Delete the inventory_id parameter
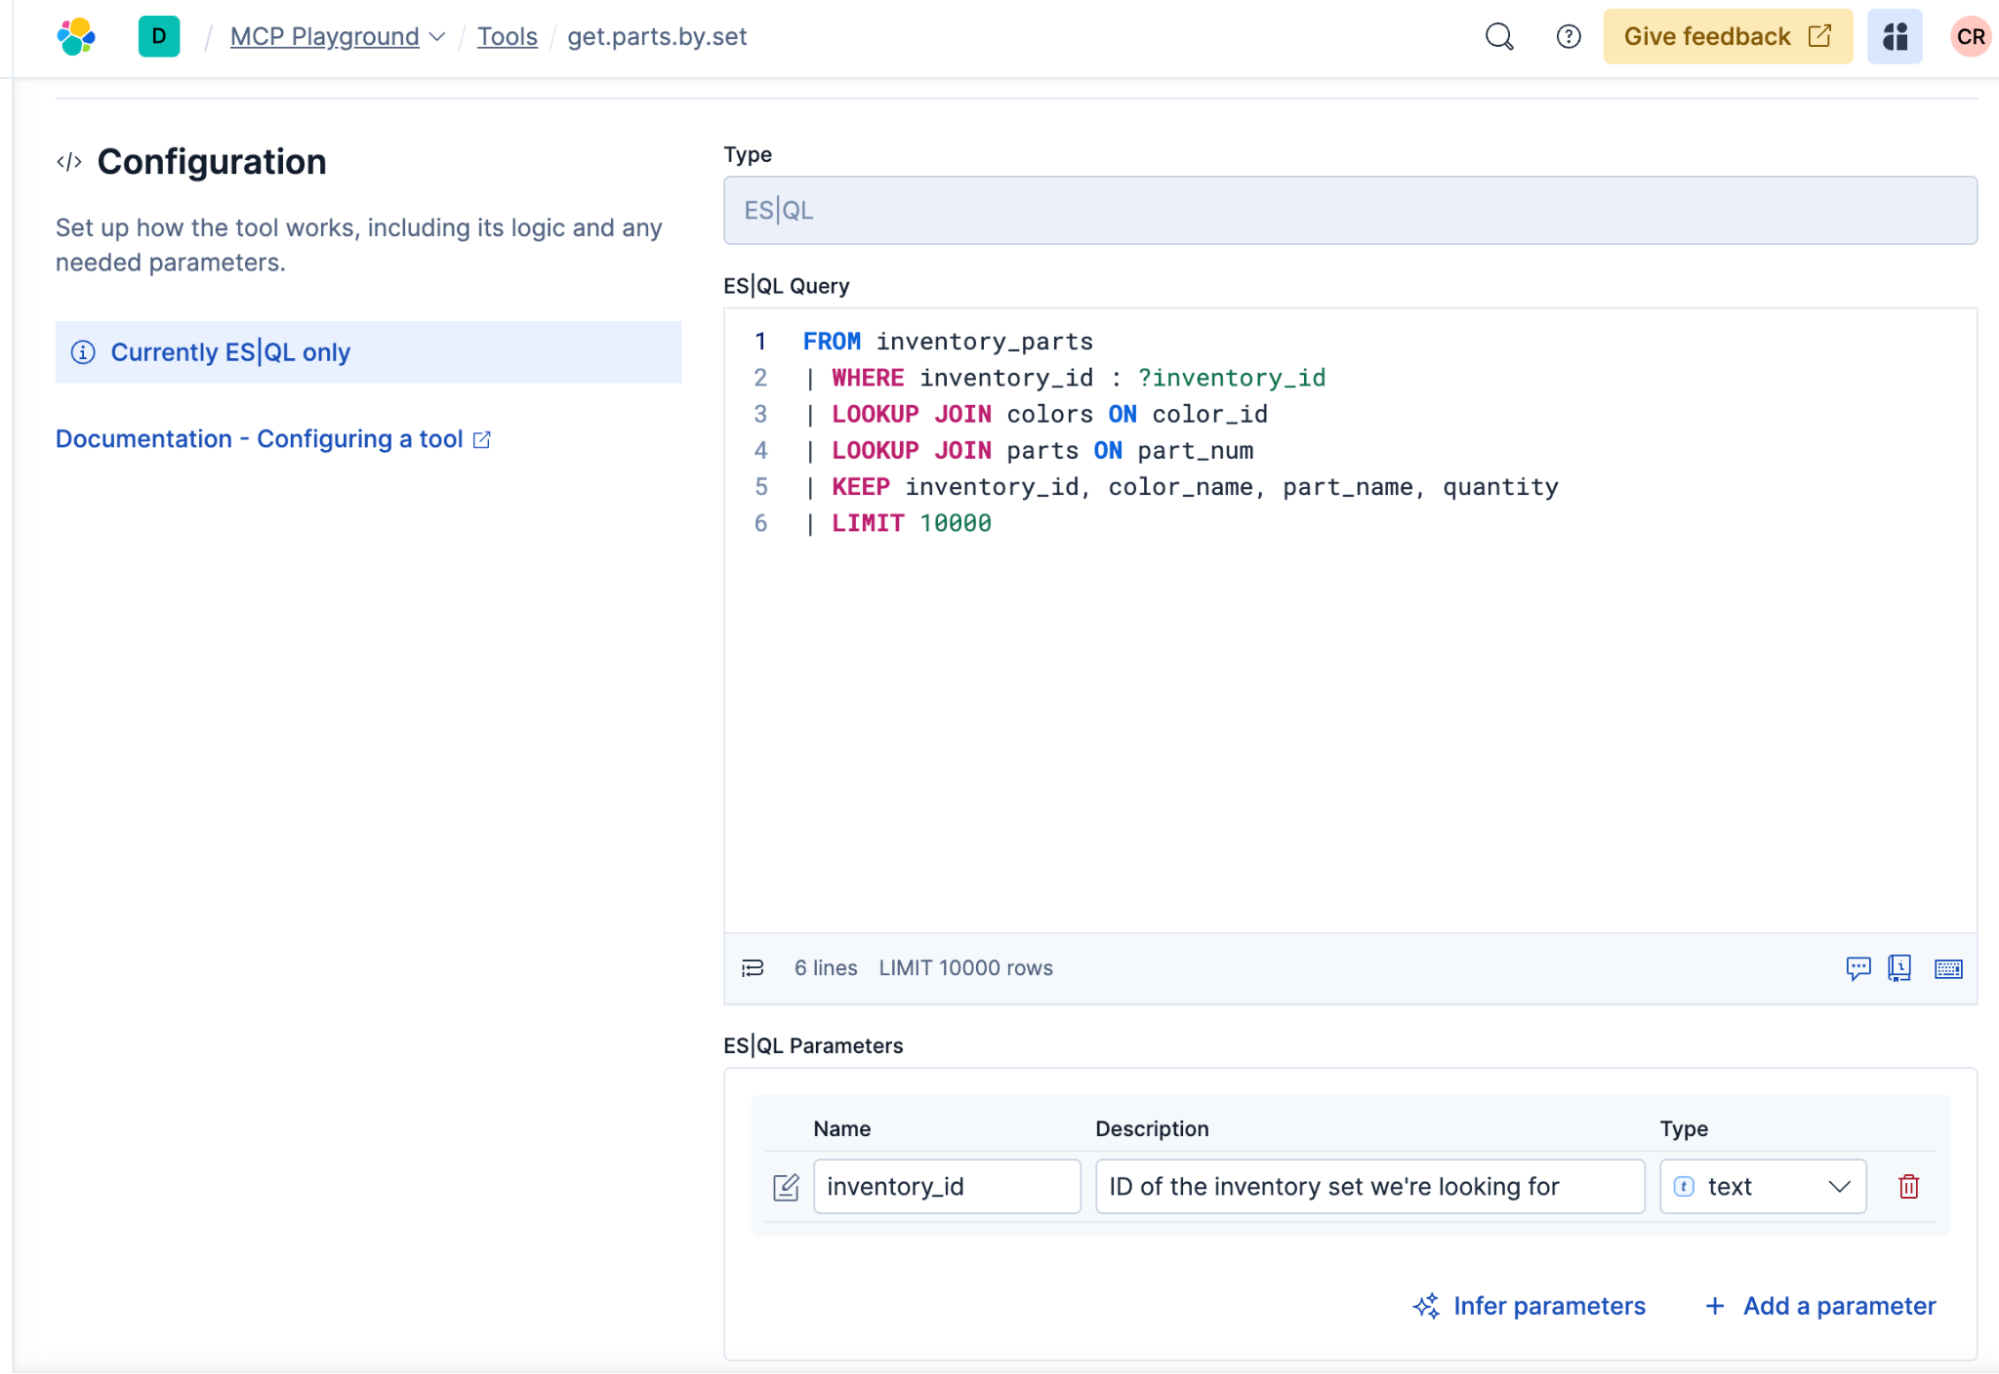This screenshot has width=1999, height=1374. (1908, 1186)
